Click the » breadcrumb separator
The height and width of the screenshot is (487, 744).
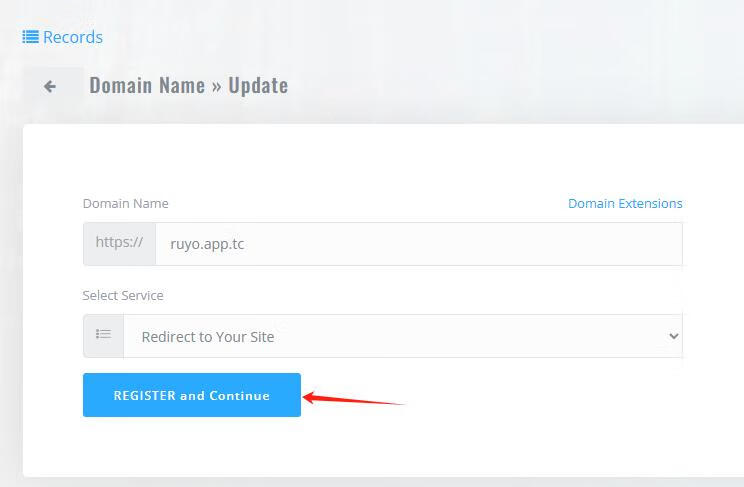click(x=216, y=86)
